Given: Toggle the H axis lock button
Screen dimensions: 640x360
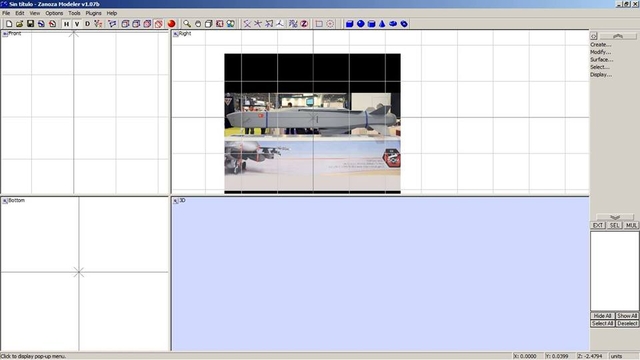Looking at the screenshot, I should (x=66, y=24).
